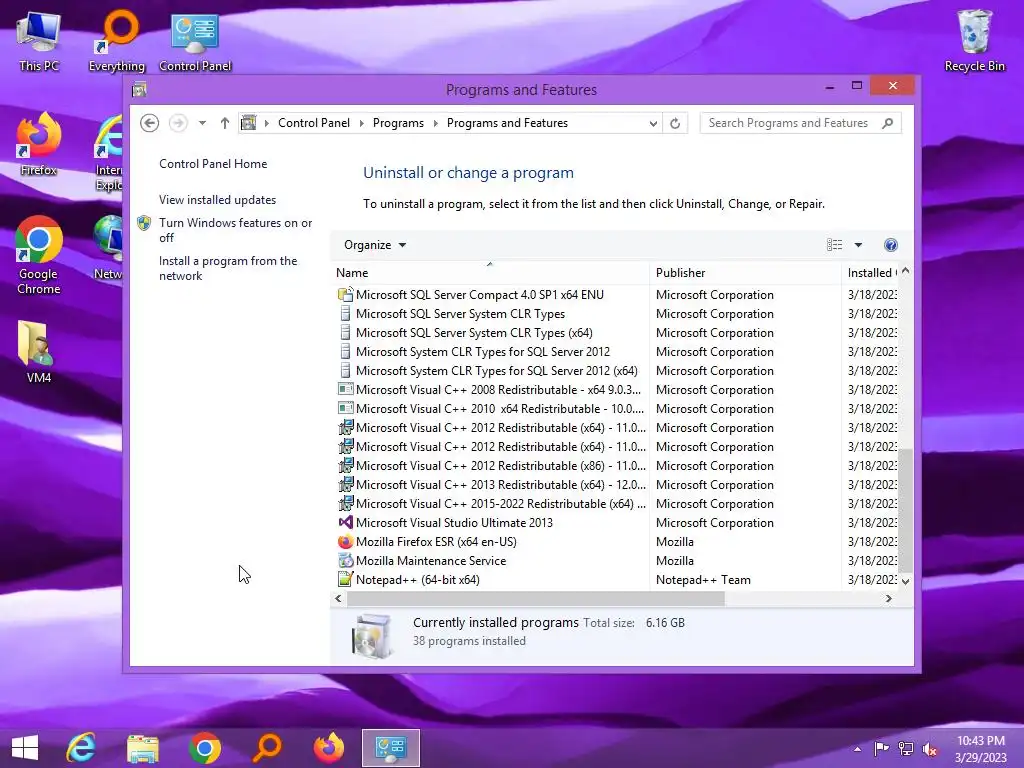Sort by Publisher column header
The height and width of the screenshot is (768, 1024).
(x=745, y=273)
